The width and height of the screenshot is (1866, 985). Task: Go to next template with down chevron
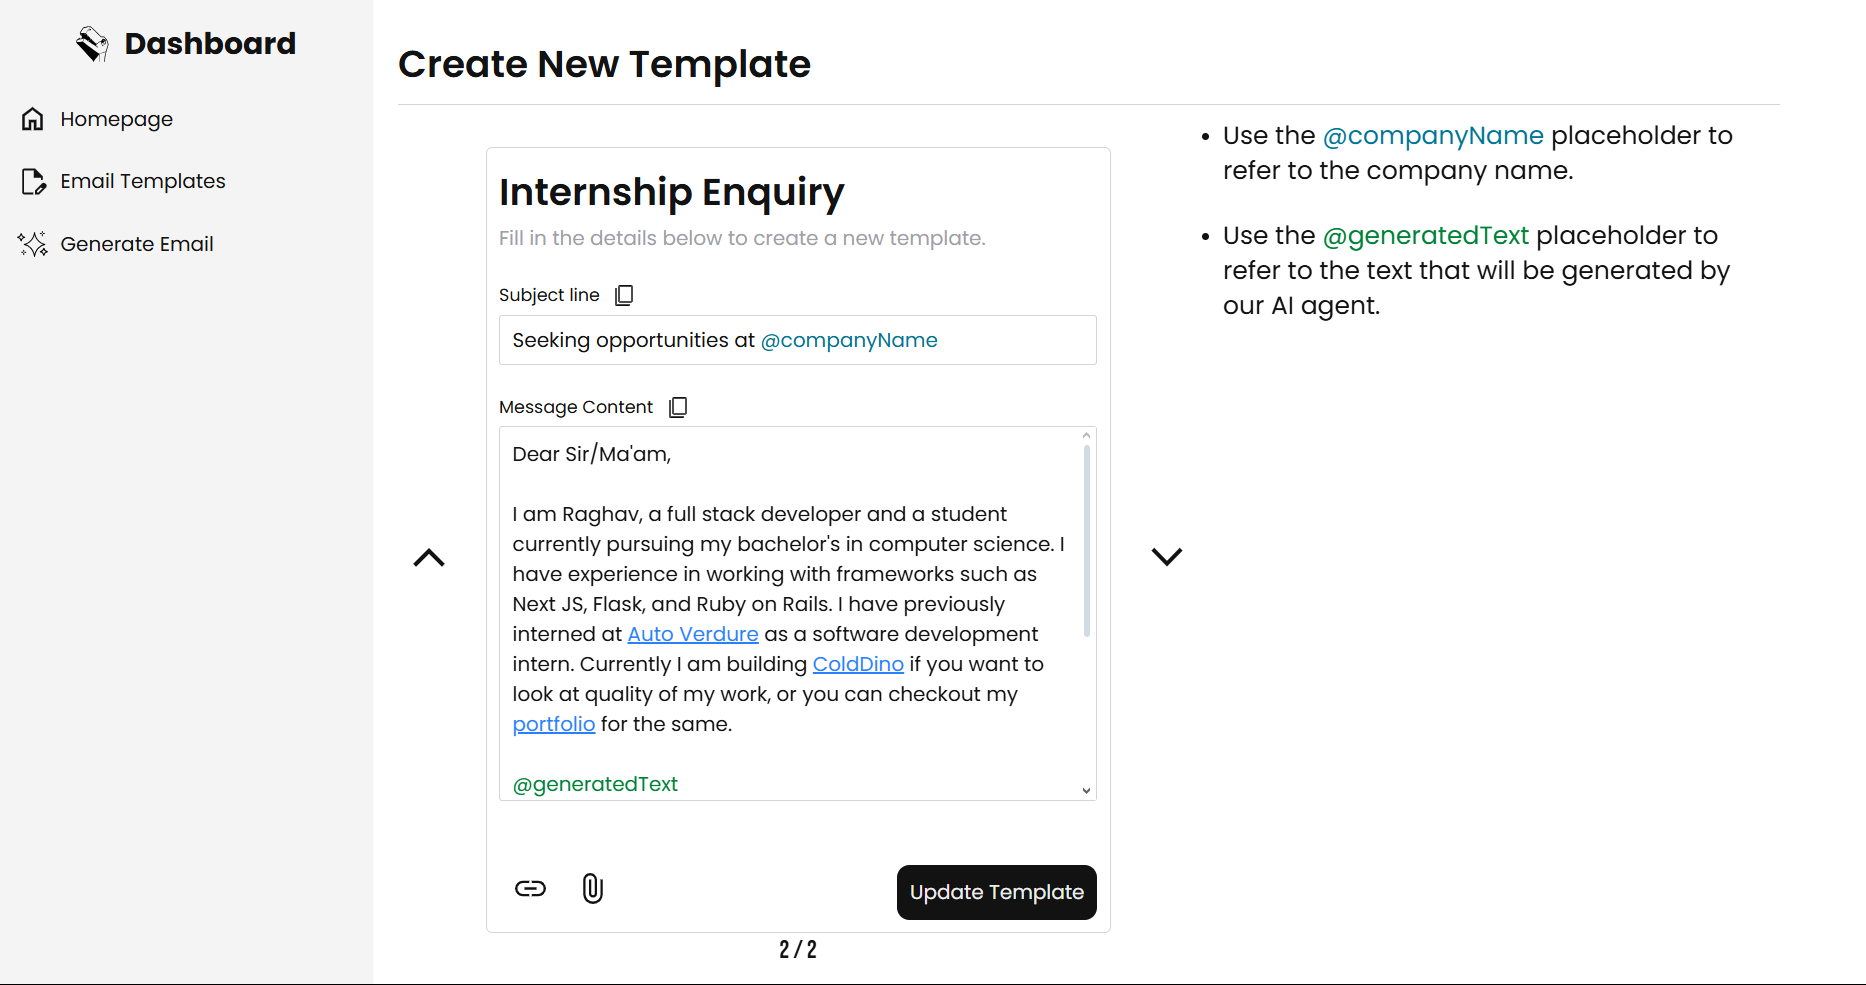coord(1166,556)
